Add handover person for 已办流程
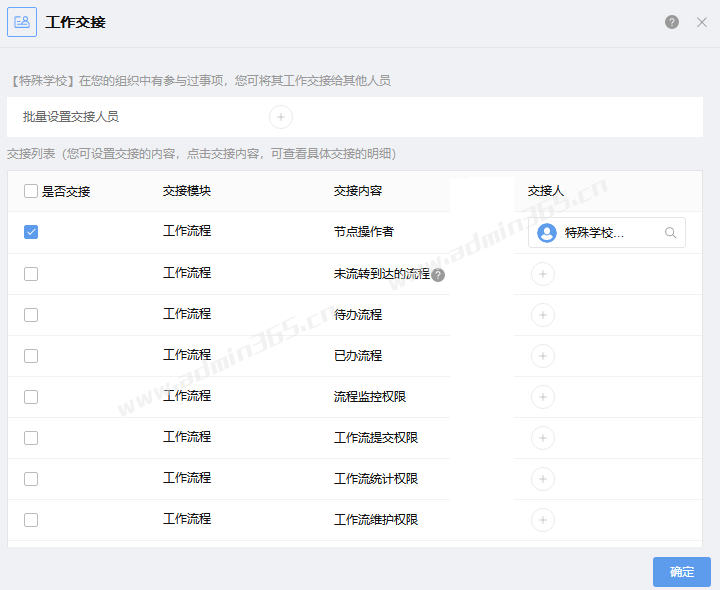Viewport: 720px width, 590px height. pos(543,356)
